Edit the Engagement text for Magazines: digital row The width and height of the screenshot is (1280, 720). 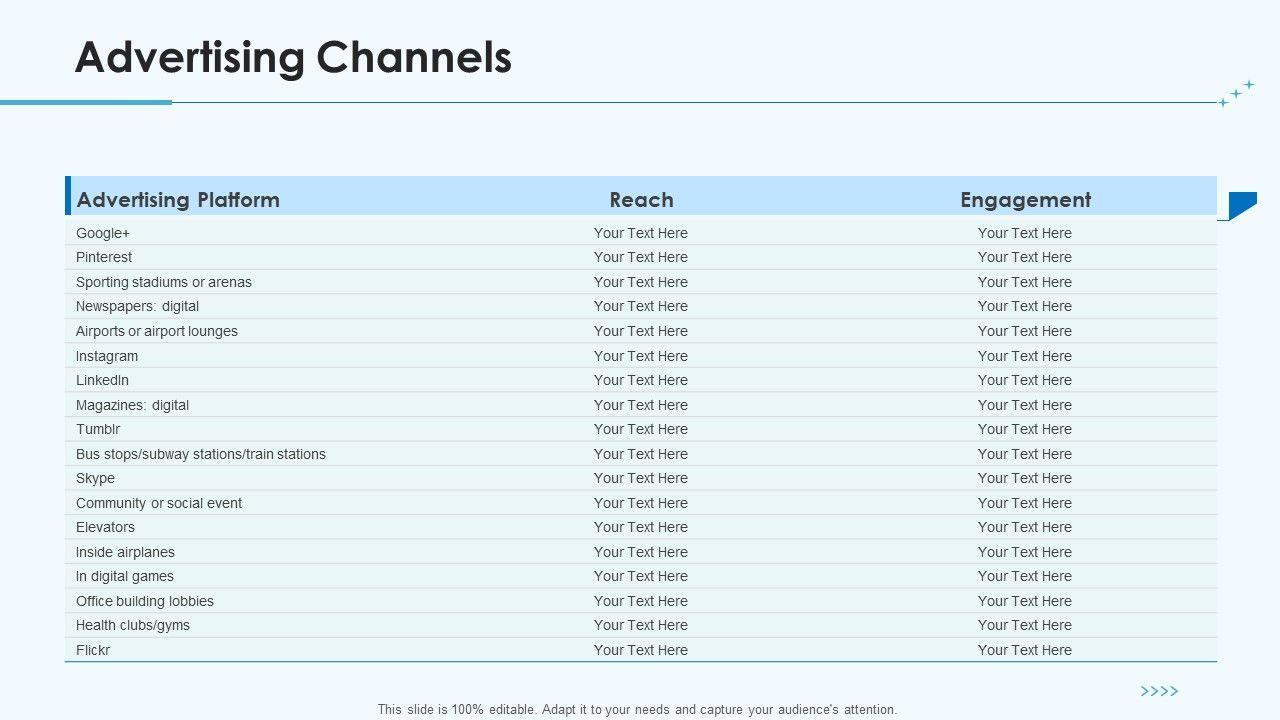(1025, 405)
